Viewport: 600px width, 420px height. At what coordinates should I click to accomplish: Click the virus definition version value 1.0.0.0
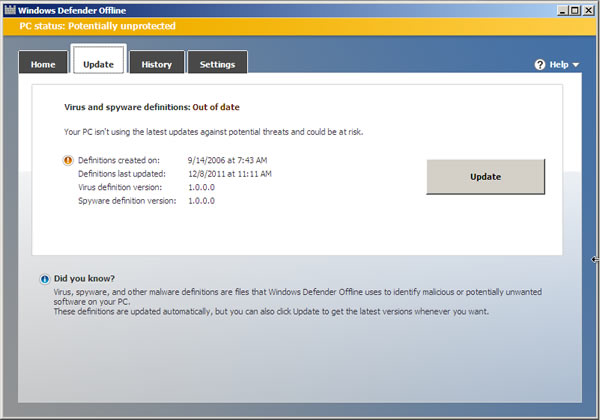click(201, 187)
